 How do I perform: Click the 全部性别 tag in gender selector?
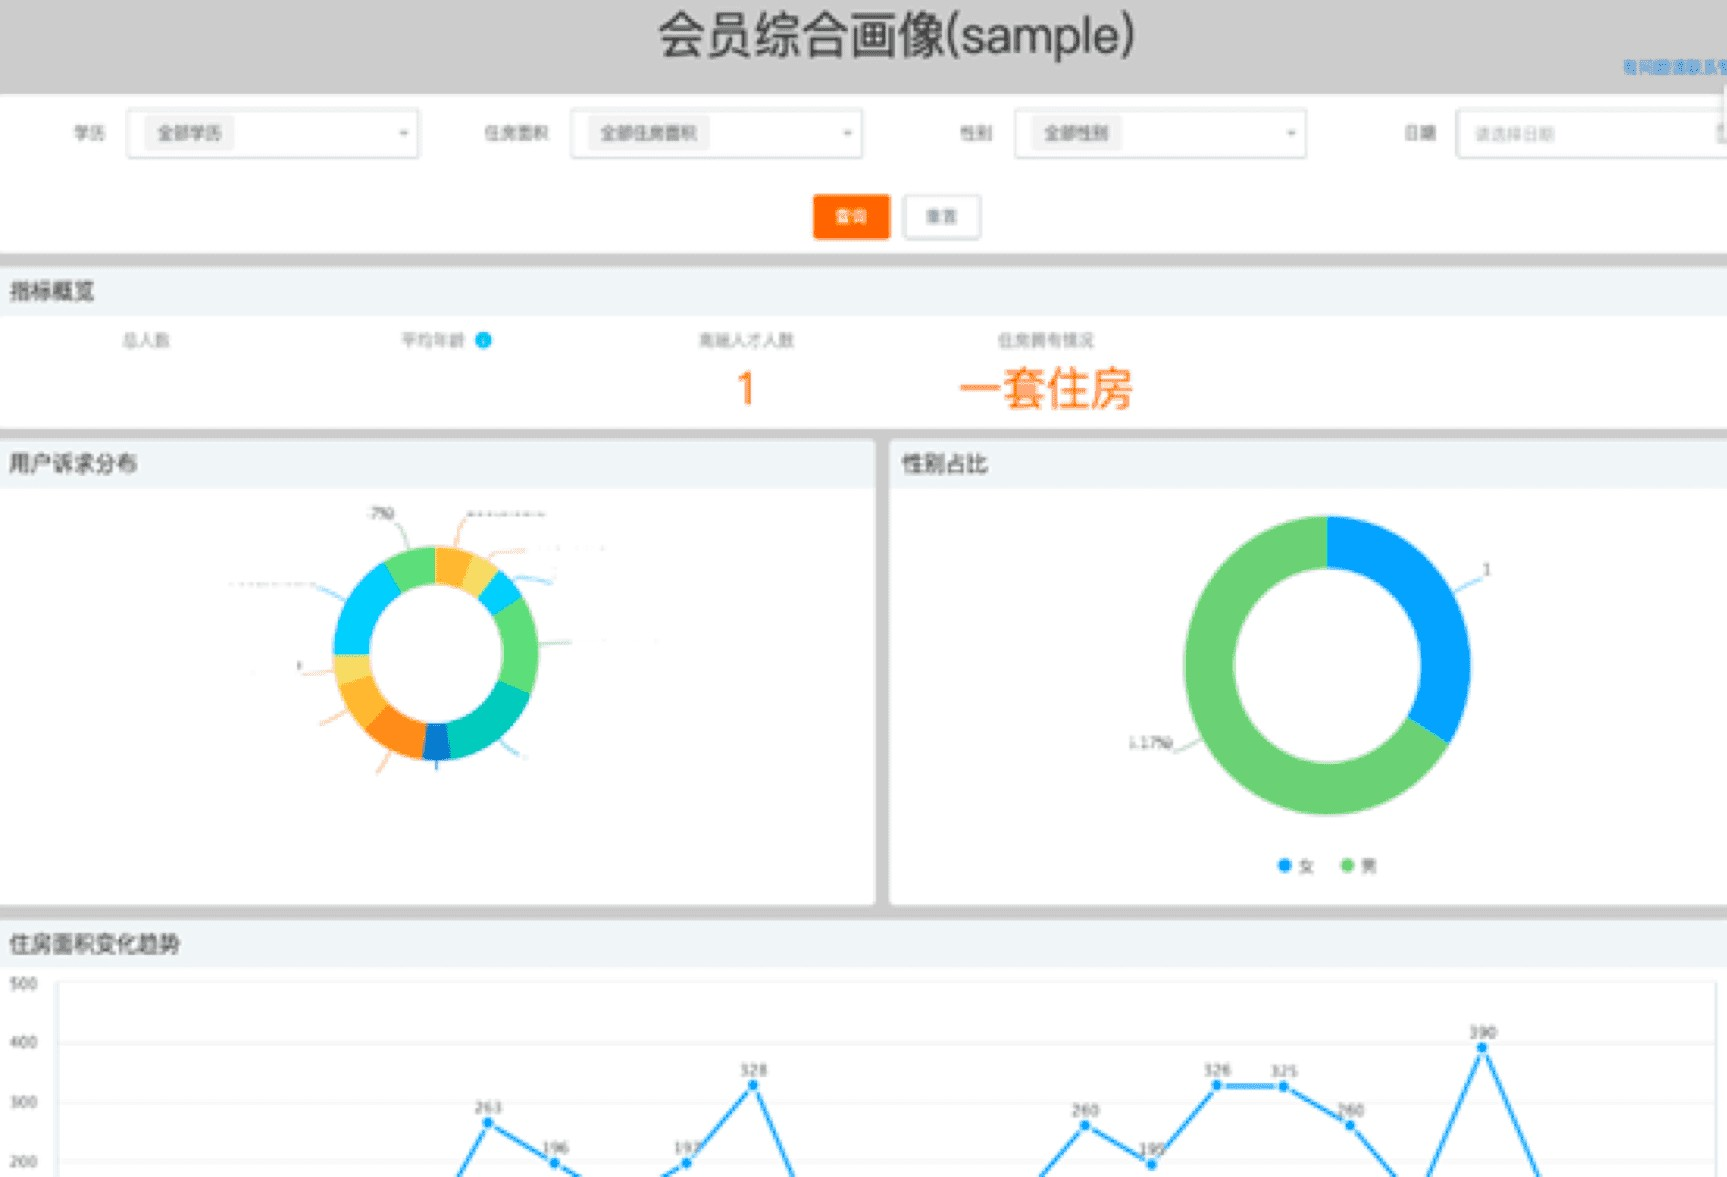click(1076, 133)
